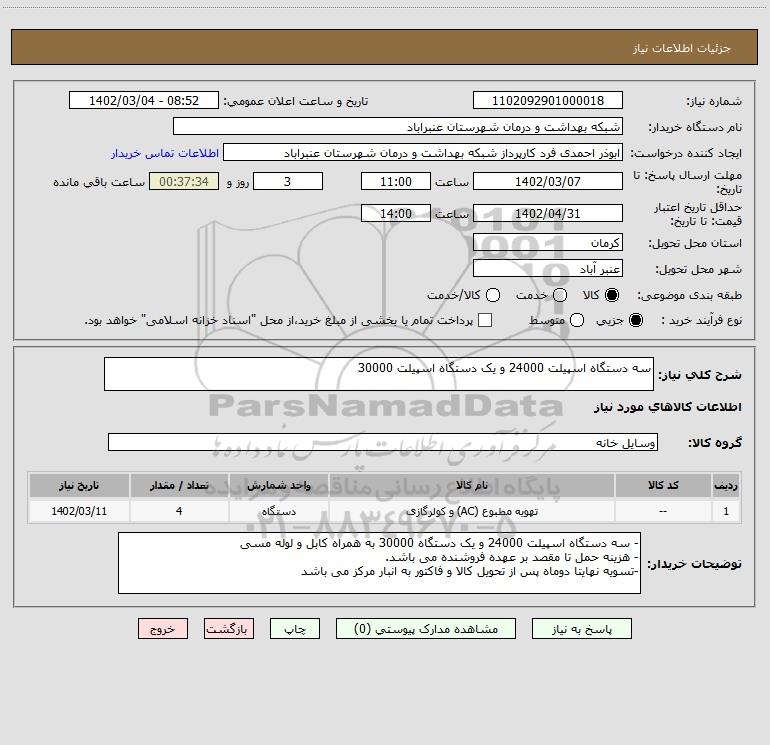Open مشاهده مدارک پیوستی (0) button
Viewport: 770px width, 745px height.
point(426,629)
